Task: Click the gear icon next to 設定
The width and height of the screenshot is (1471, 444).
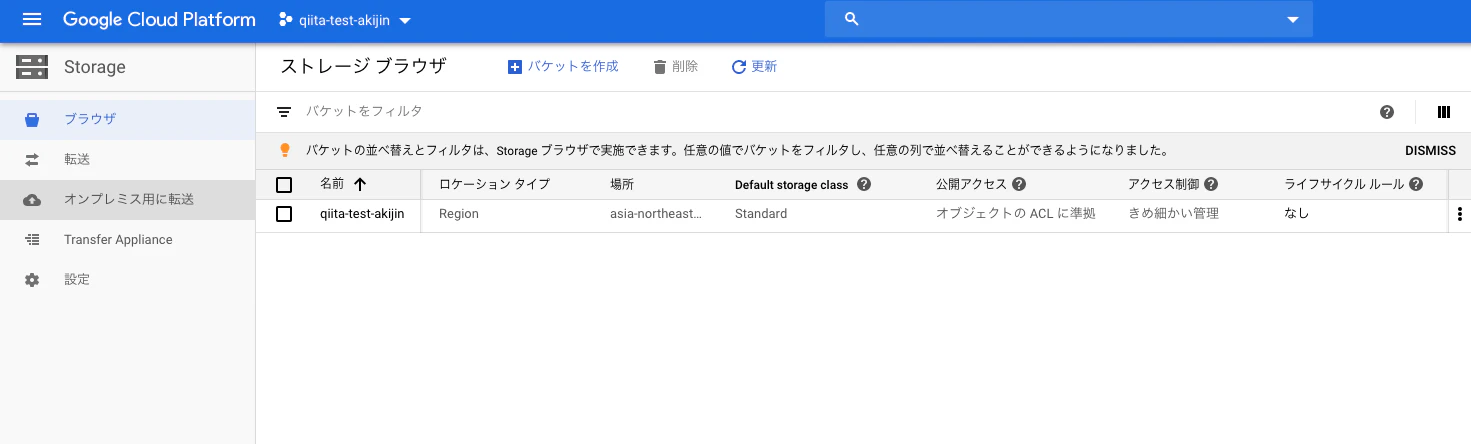Action: coord(32,280)
